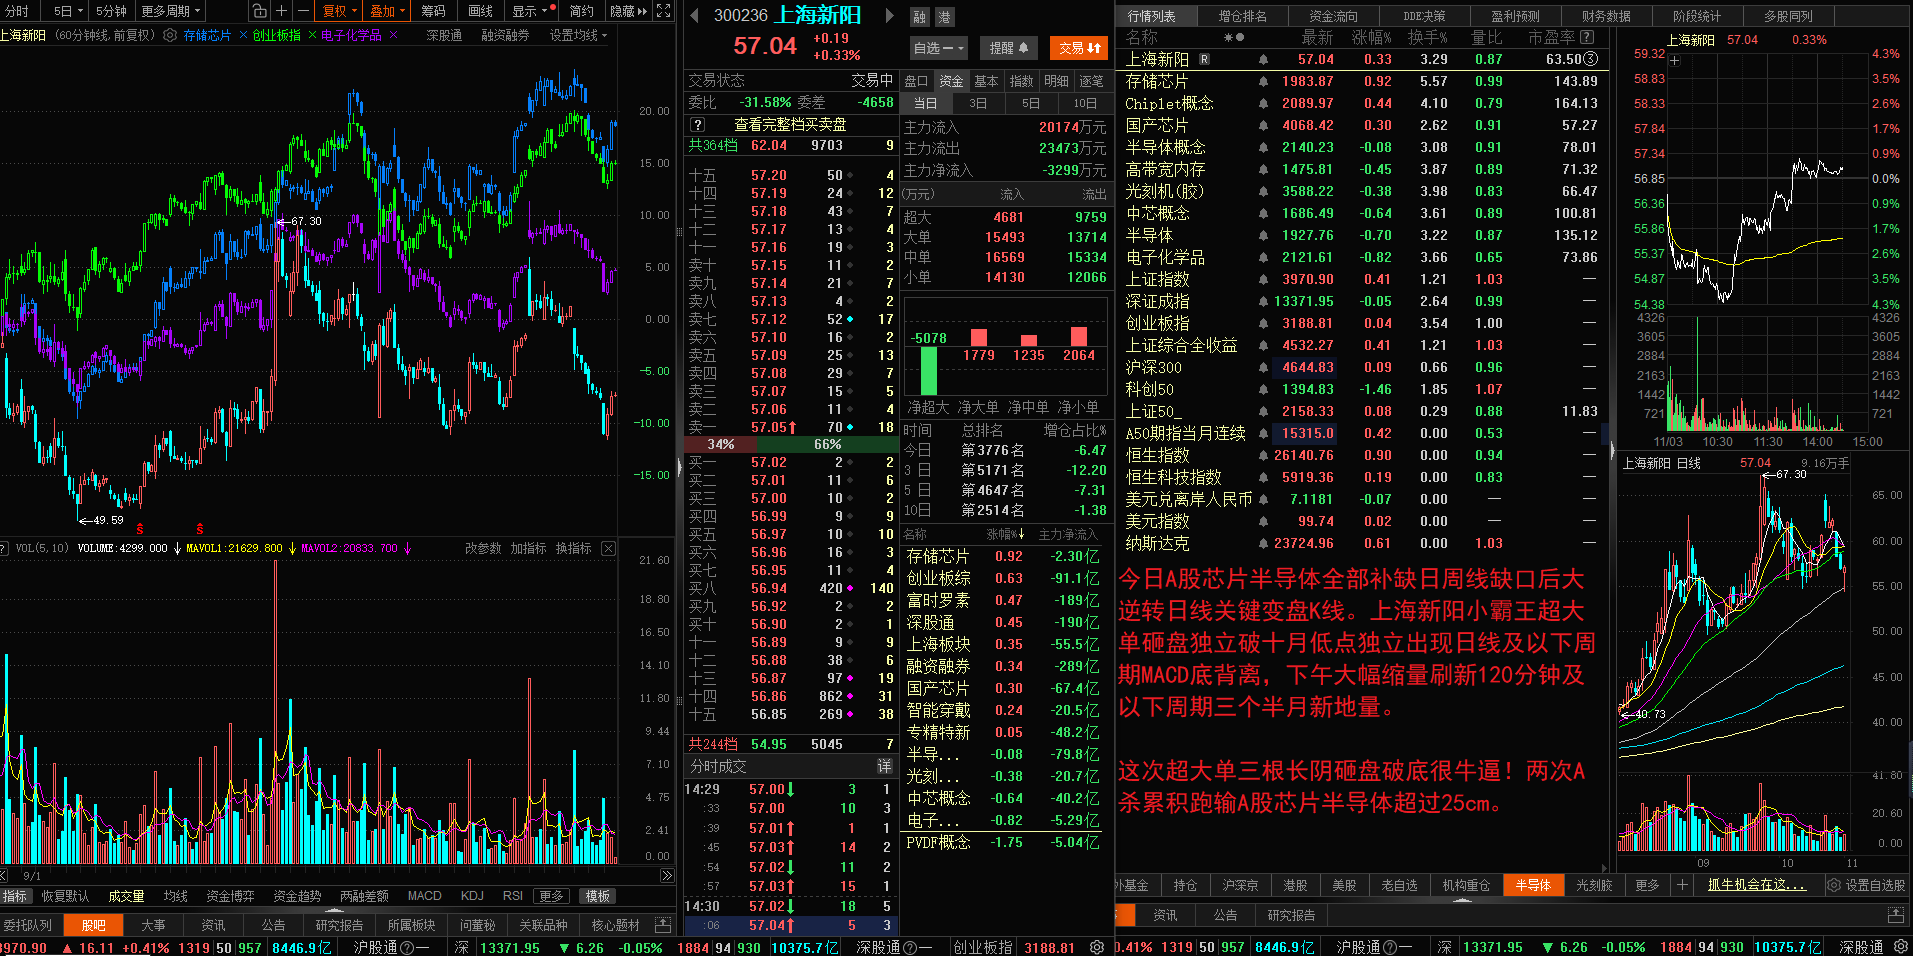Expand 更多 indicators list
This screenshot has width=1913, height=956.
pyautogui.click(x=551, y=896)
